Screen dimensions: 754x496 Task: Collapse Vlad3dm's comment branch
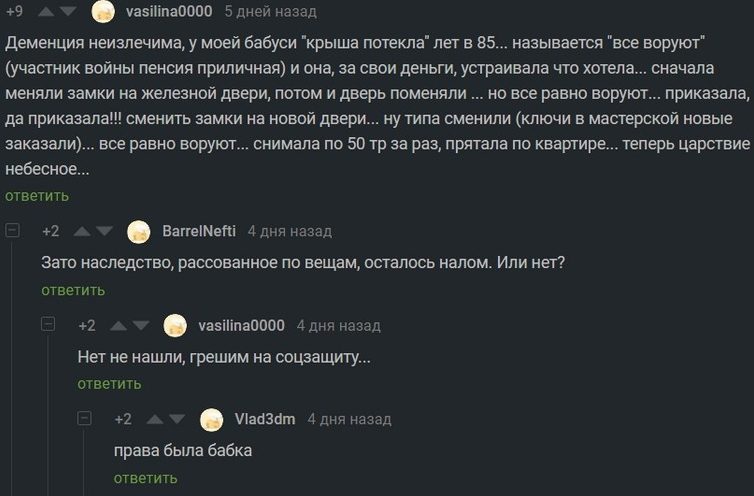pos(86,419)
